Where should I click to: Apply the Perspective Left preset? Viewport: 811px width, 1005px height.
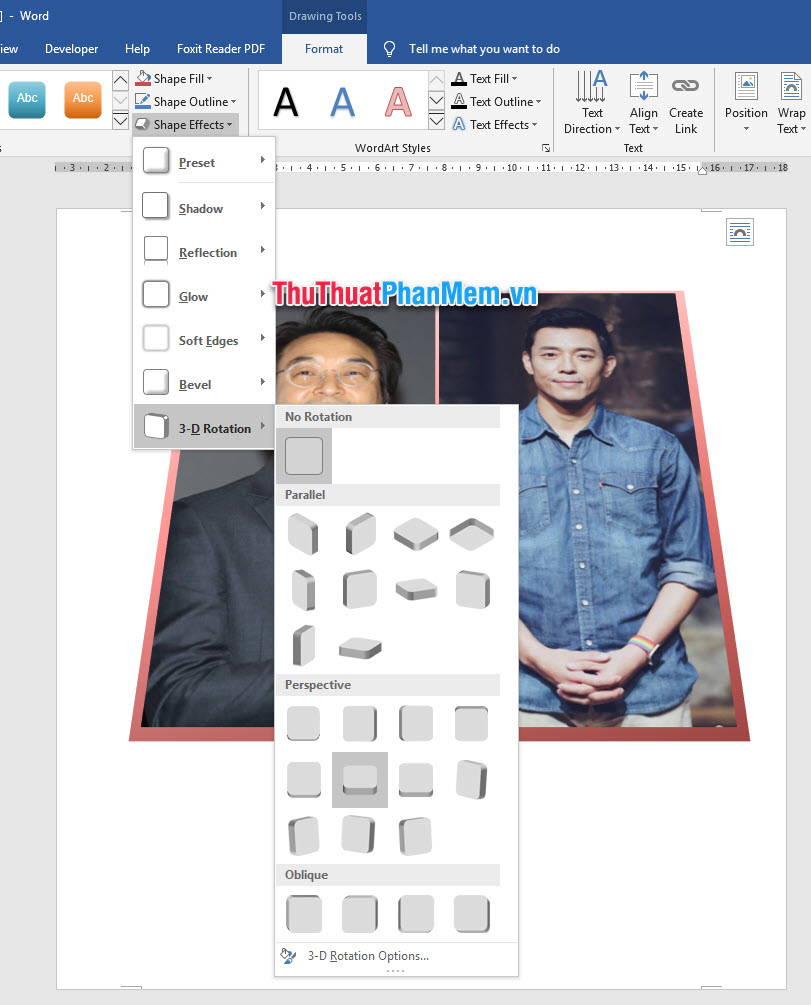pos(360,724)
